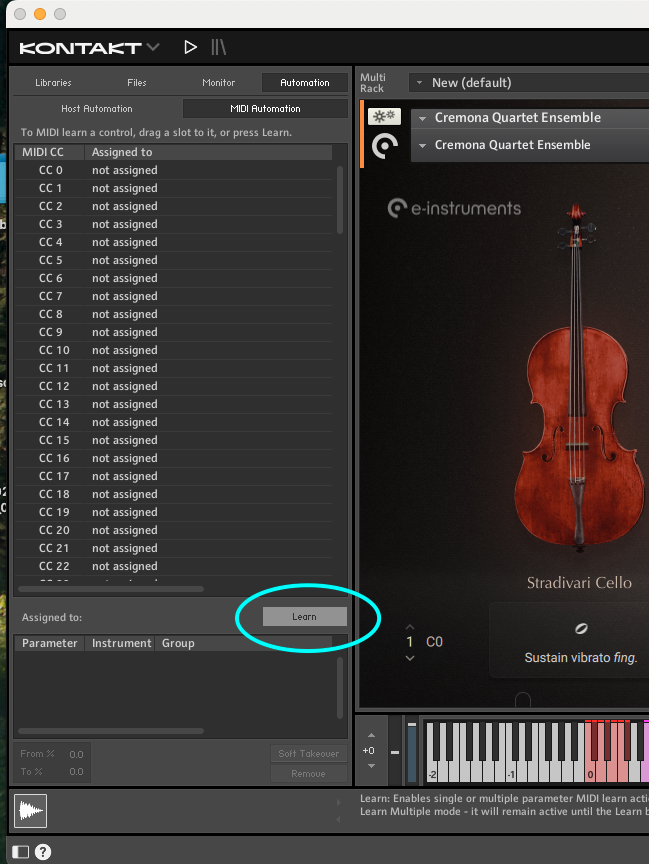Image resolution: width=649 pixels, height=864 pixels.
Task: Click the assignment table horizontal scrollbar
Action: [x=111, y=731]
